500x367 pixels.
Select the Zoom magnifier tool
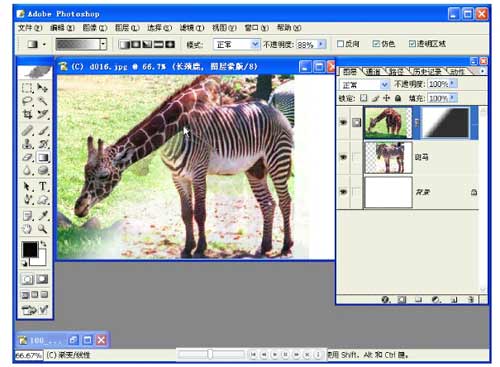[42, 229]
